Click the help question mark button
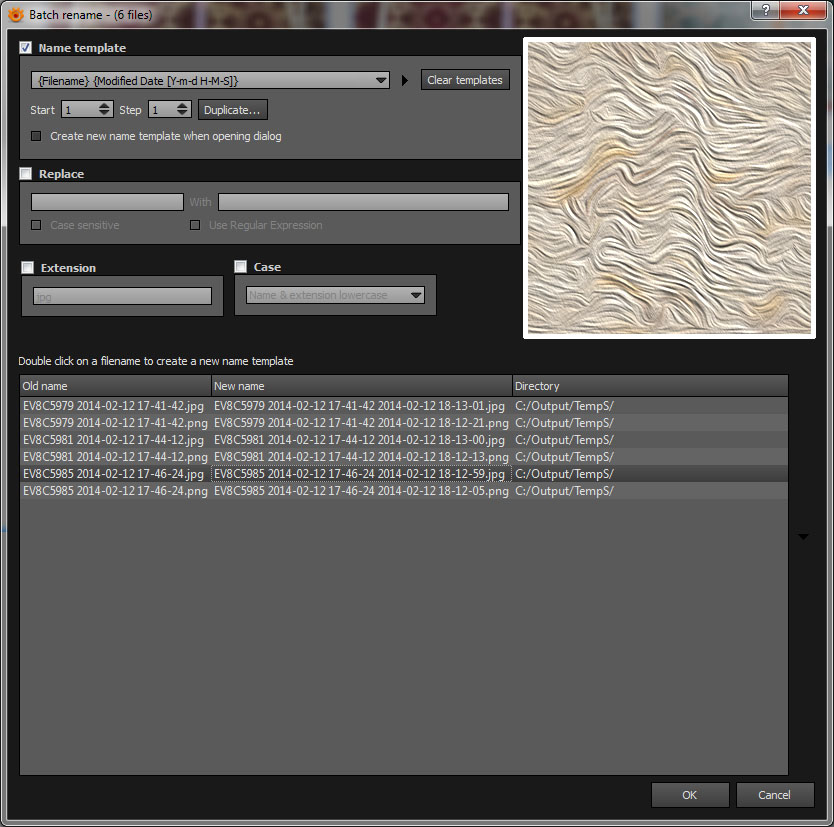 [765, 10]
